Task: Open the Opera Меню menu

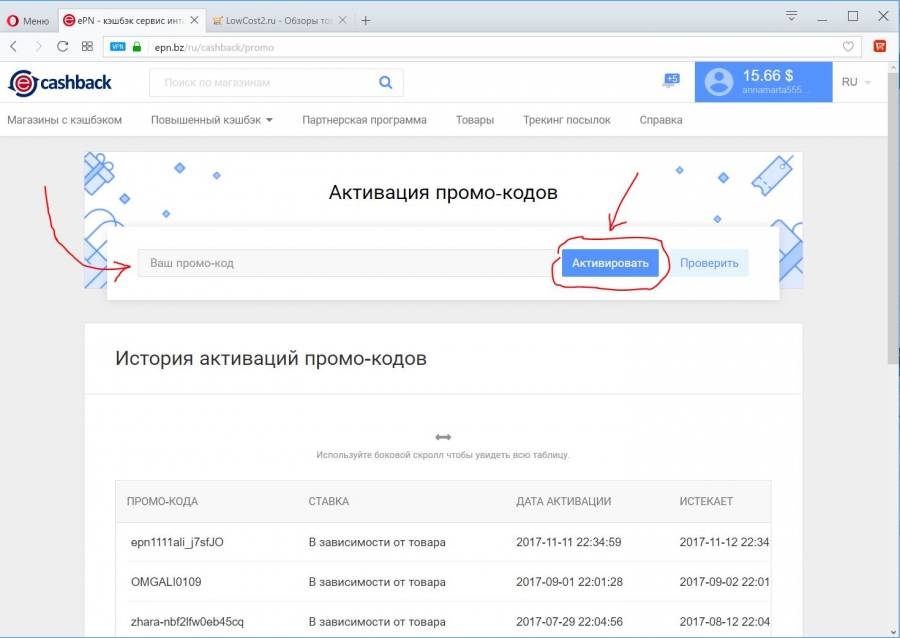Action: (x=27, y=20)
